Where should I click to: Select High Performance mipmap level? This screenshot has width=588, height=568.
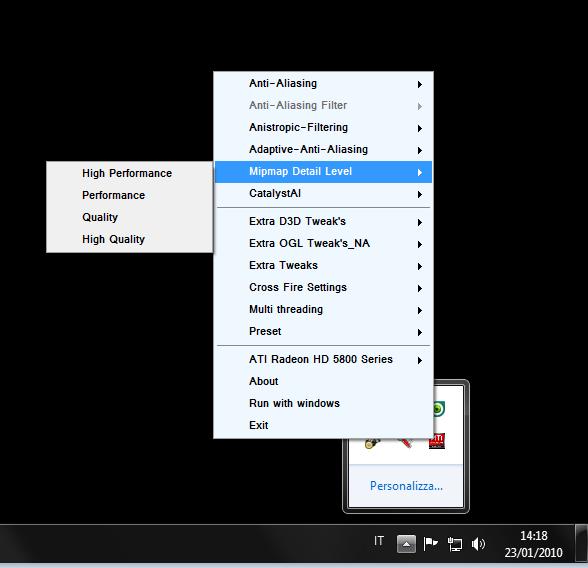(129, 173)
